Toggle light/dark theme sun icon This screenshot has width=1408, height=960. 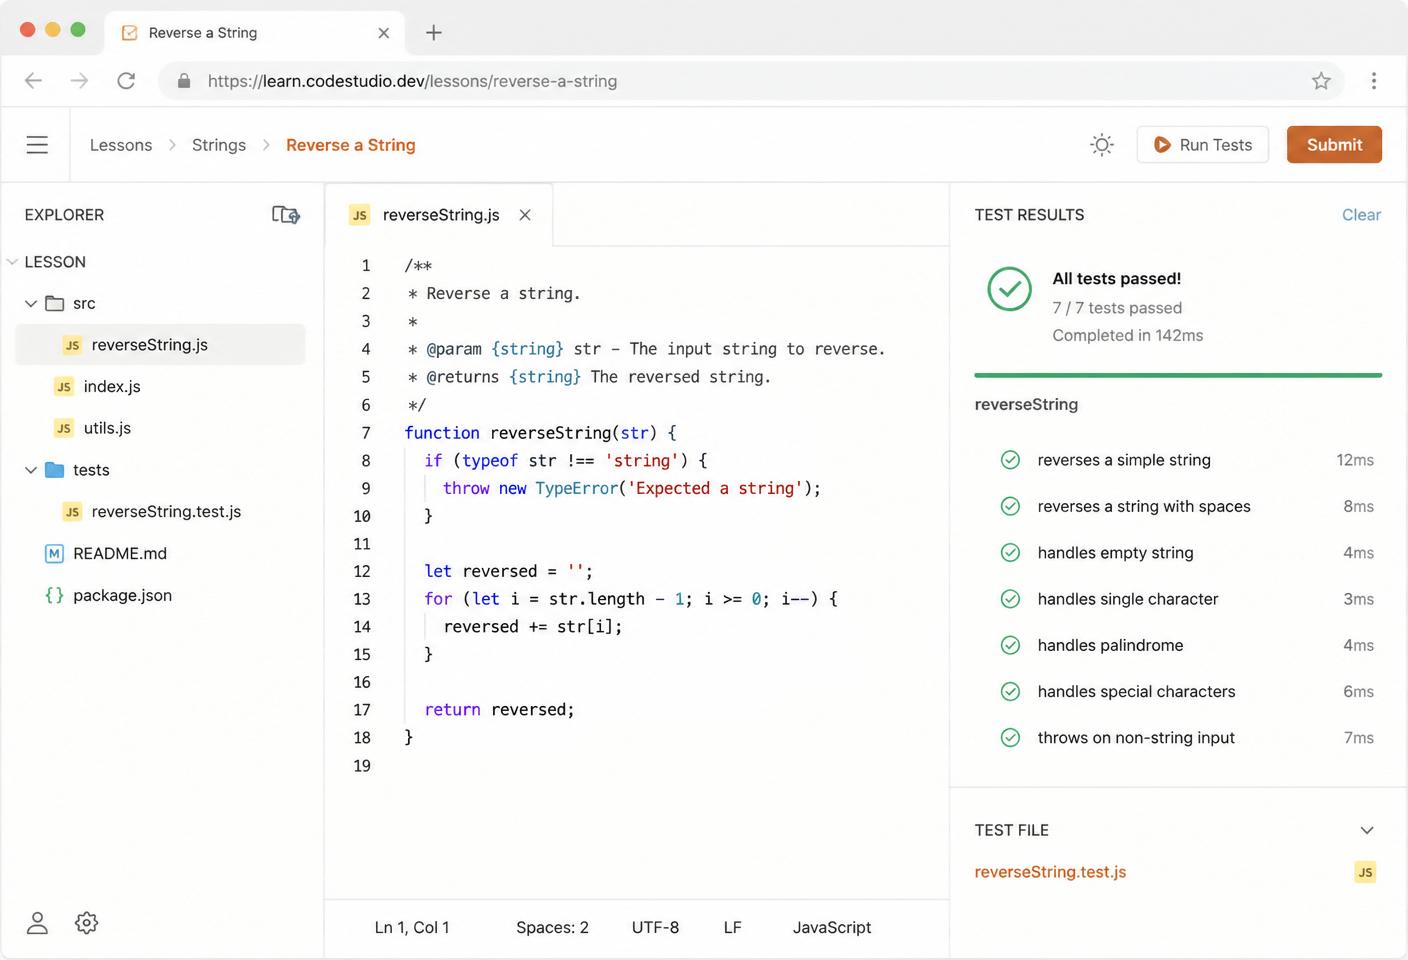[1102, 145]
